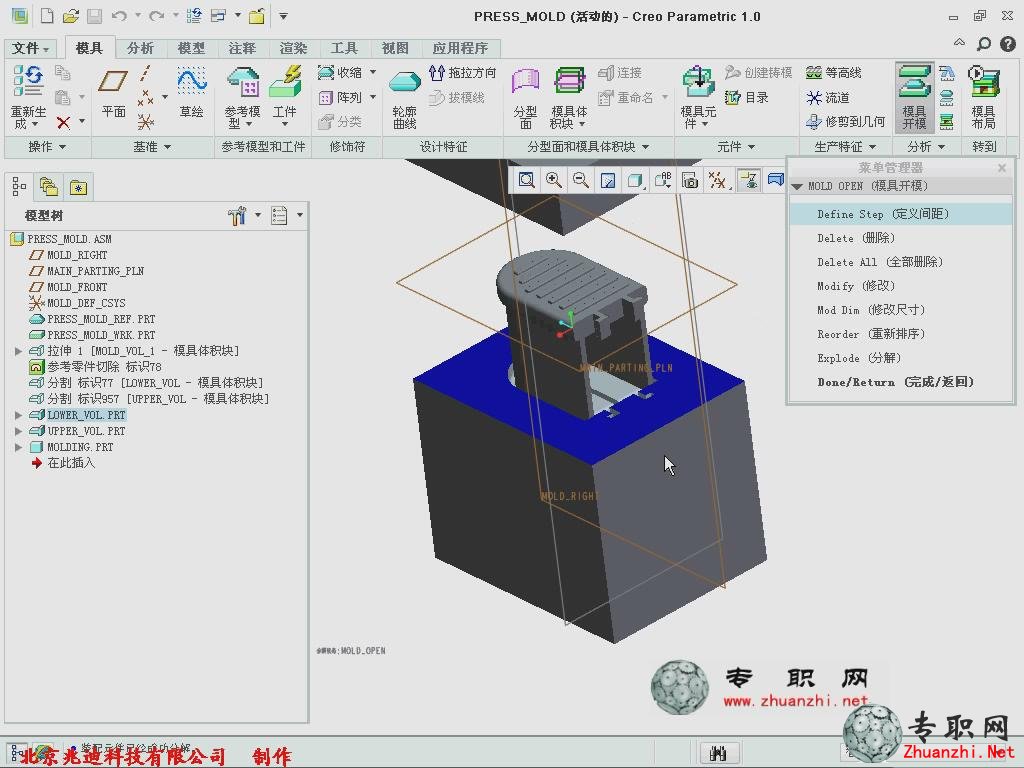
Task: Switch to the 分析 ribbon tab
Action: (x=140, y=48)
